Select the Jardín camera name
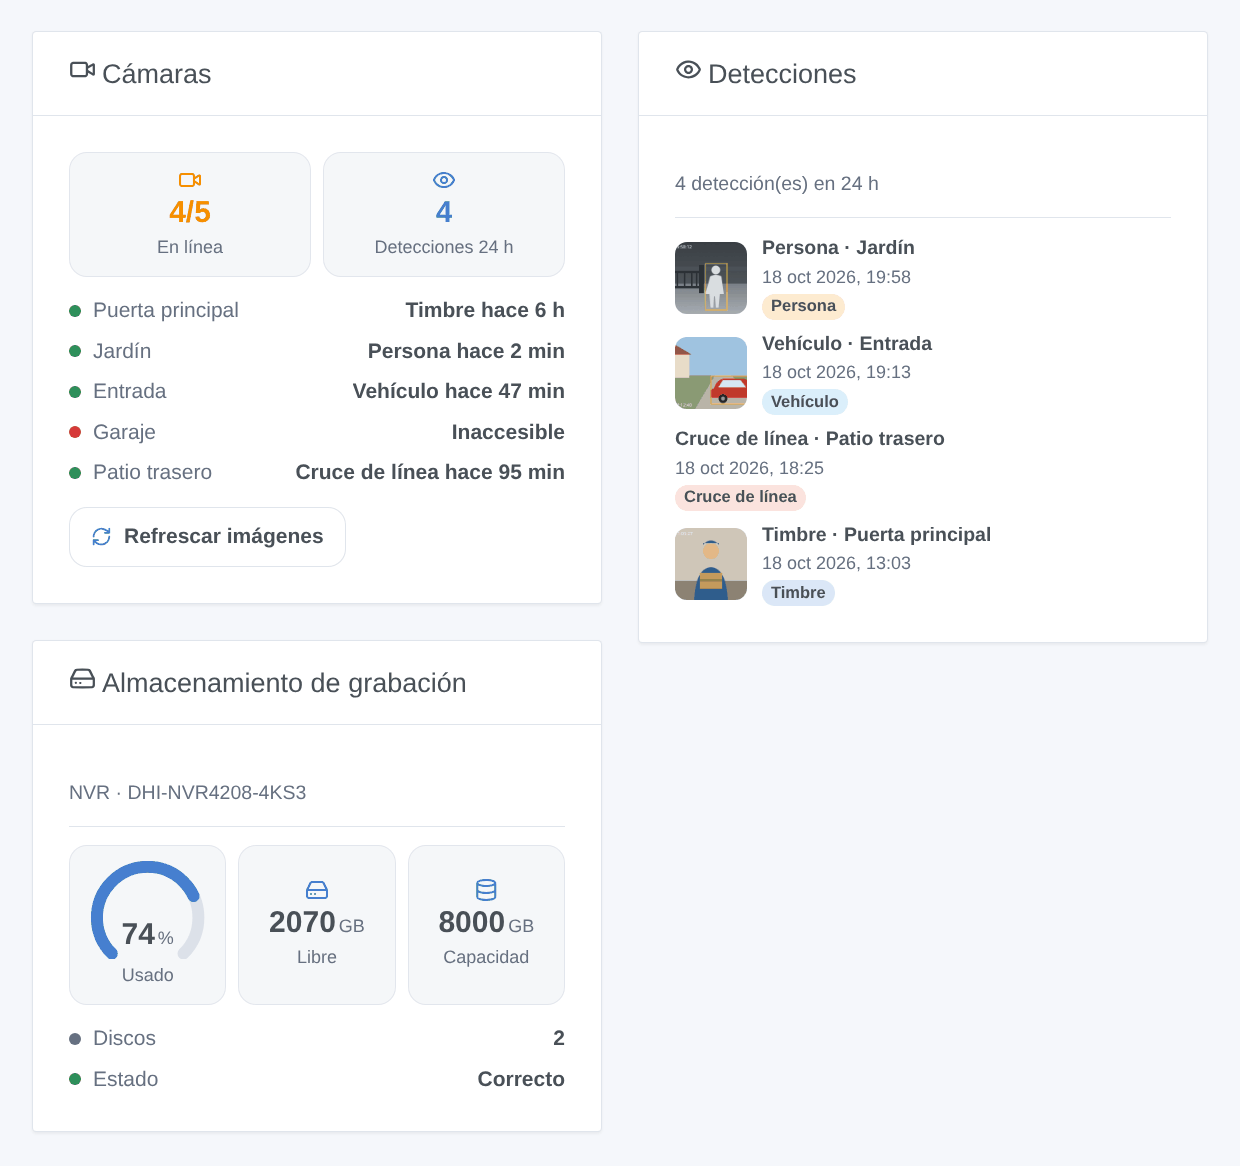1240x1166 pixels. click(122, 351)
